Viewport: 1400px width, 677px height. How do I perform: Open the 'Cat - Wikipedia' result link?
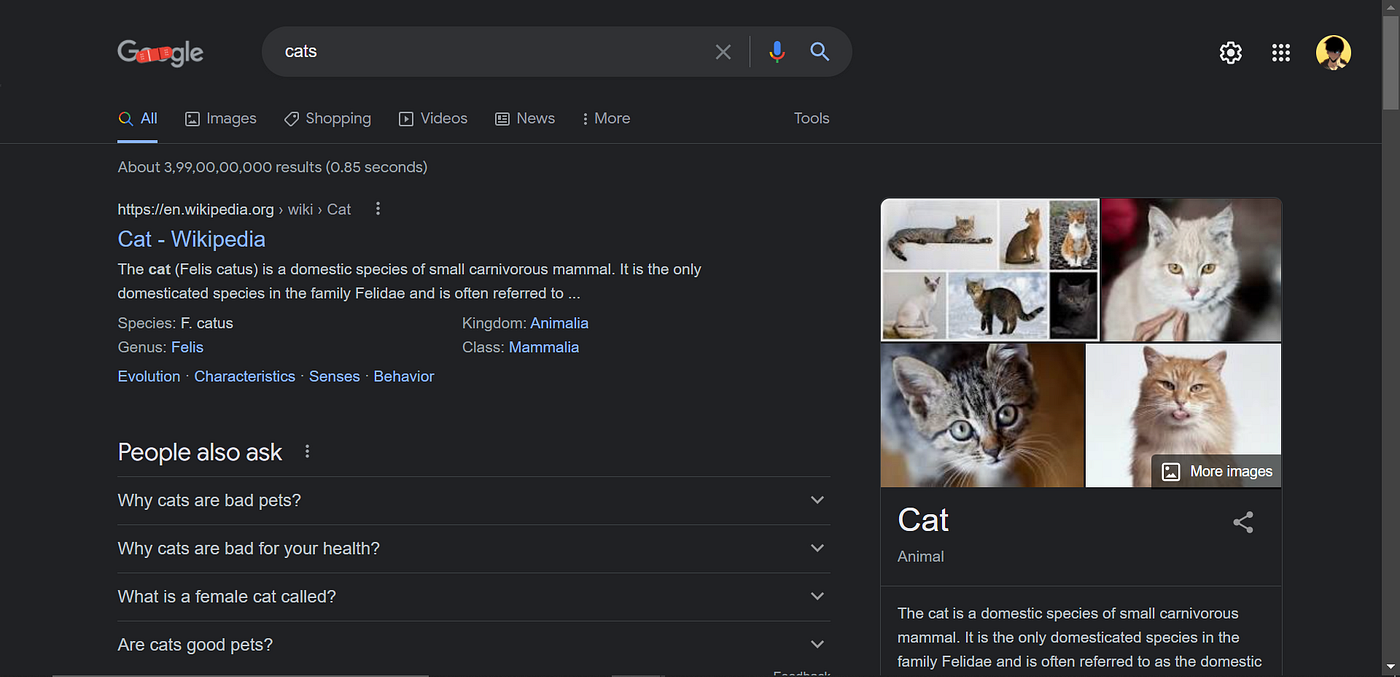(x=191, y=239)
